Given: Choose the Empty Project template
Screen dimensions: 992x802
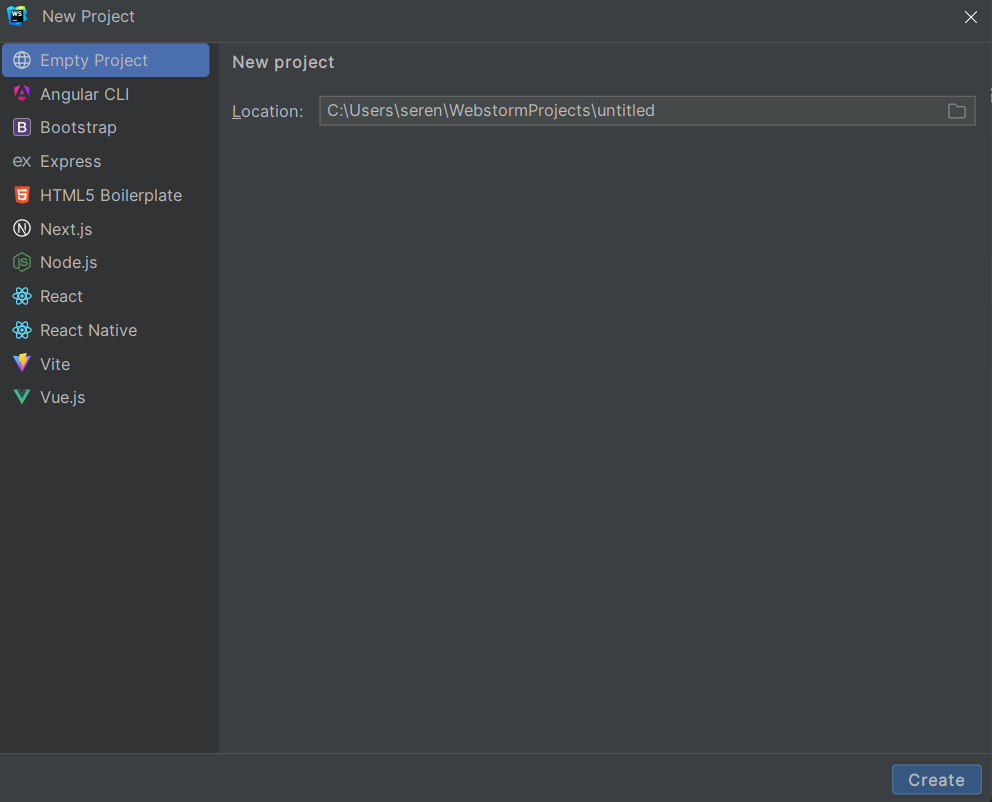Looking at the screenshot, I should [106, 60].
